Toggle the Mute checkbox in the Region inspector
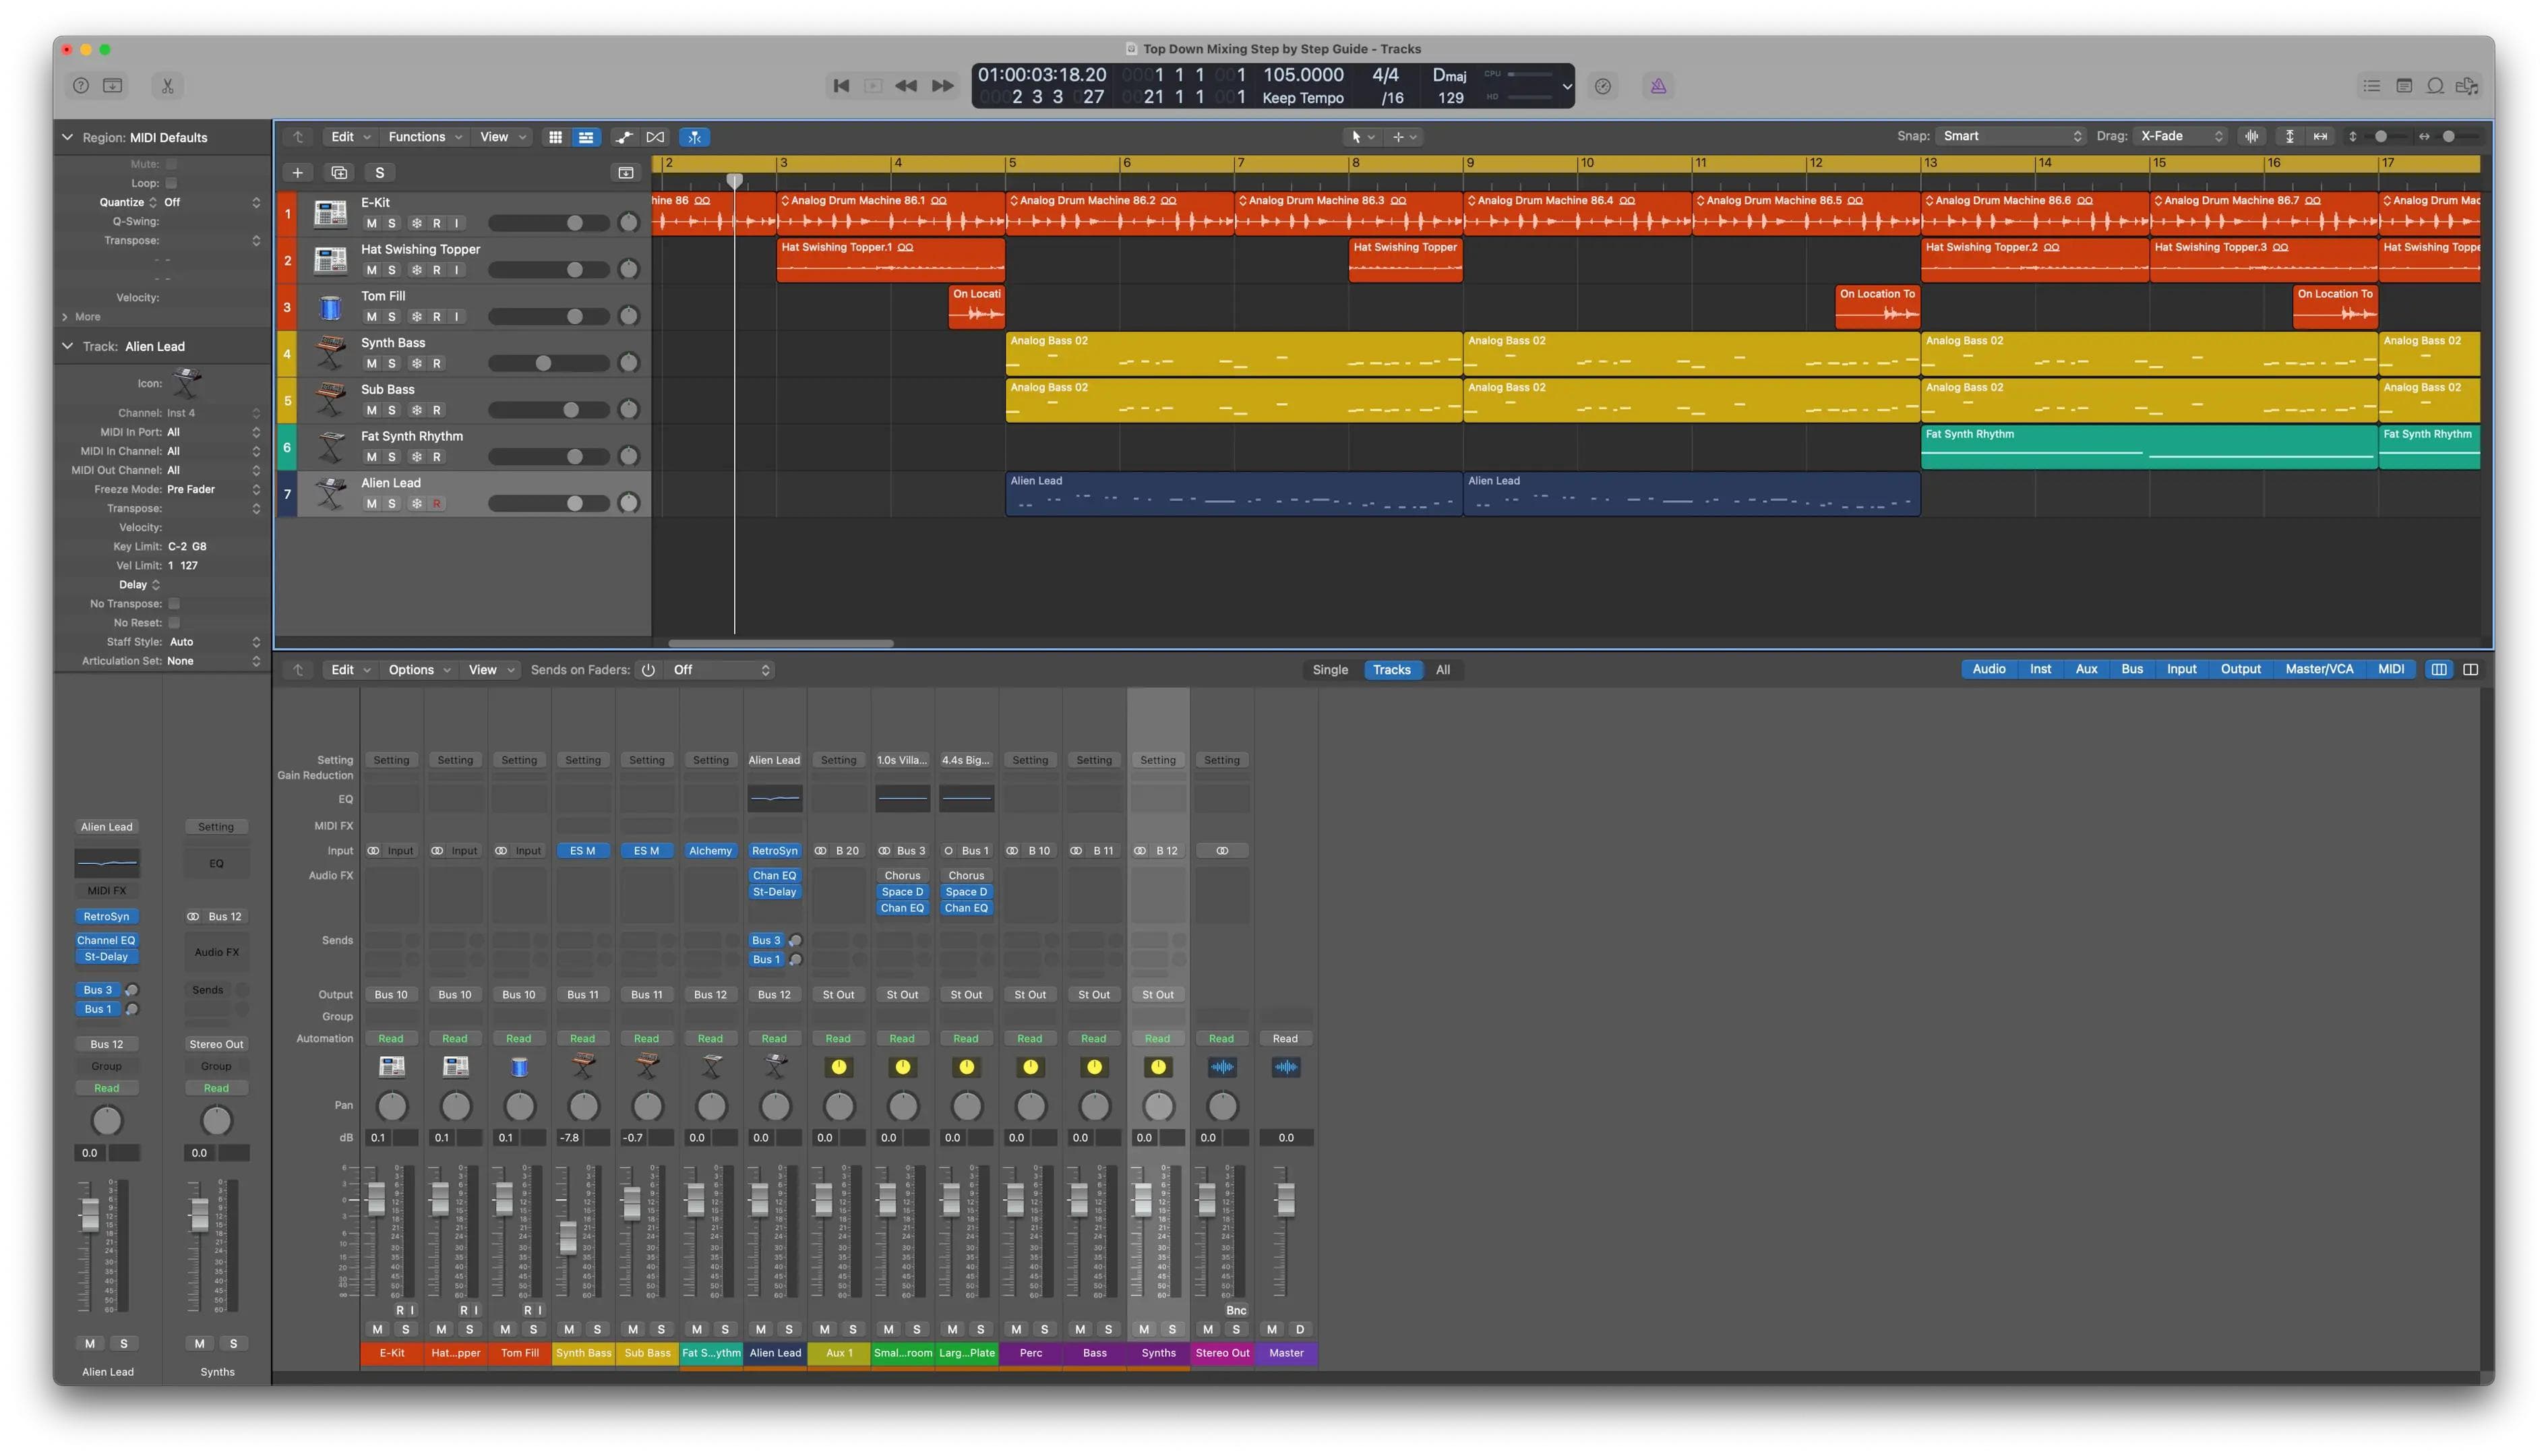Image resolution: width=2548 pixels, height=1456 pixels. click(171, 164)
